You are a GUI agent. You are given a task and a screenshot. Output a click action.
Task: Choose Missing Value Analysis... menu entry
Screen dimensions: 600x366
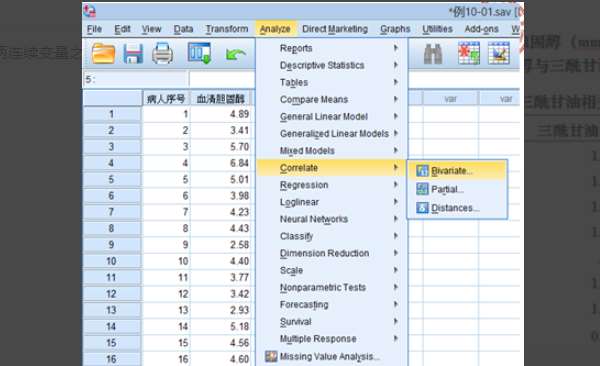tap(331, 356)
